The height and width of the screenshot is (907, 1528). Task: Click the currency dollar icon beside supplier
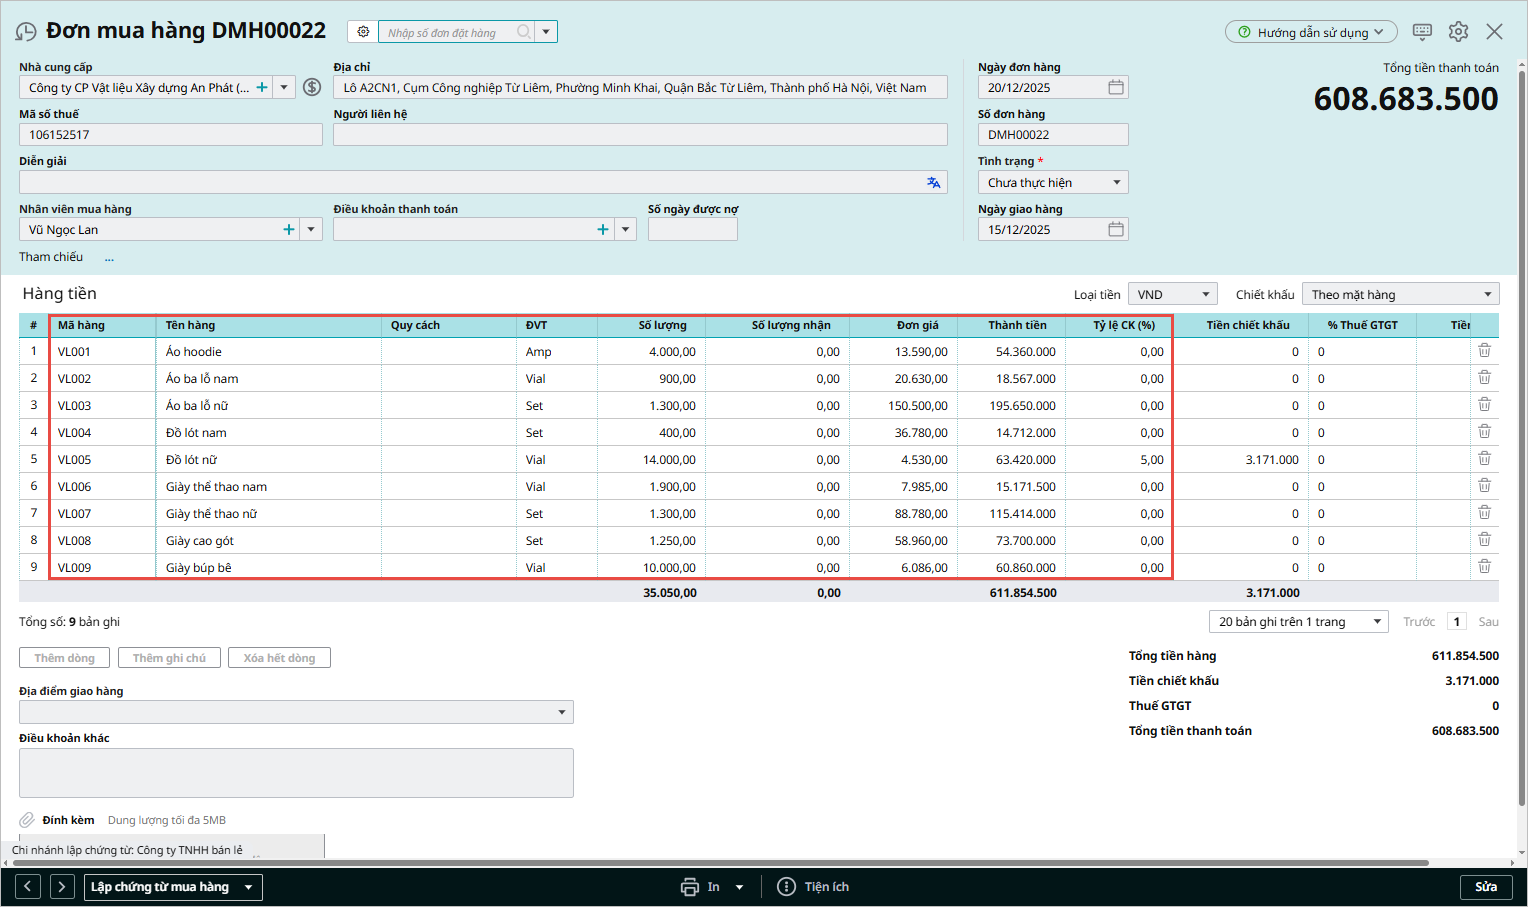tap(312, 87)
